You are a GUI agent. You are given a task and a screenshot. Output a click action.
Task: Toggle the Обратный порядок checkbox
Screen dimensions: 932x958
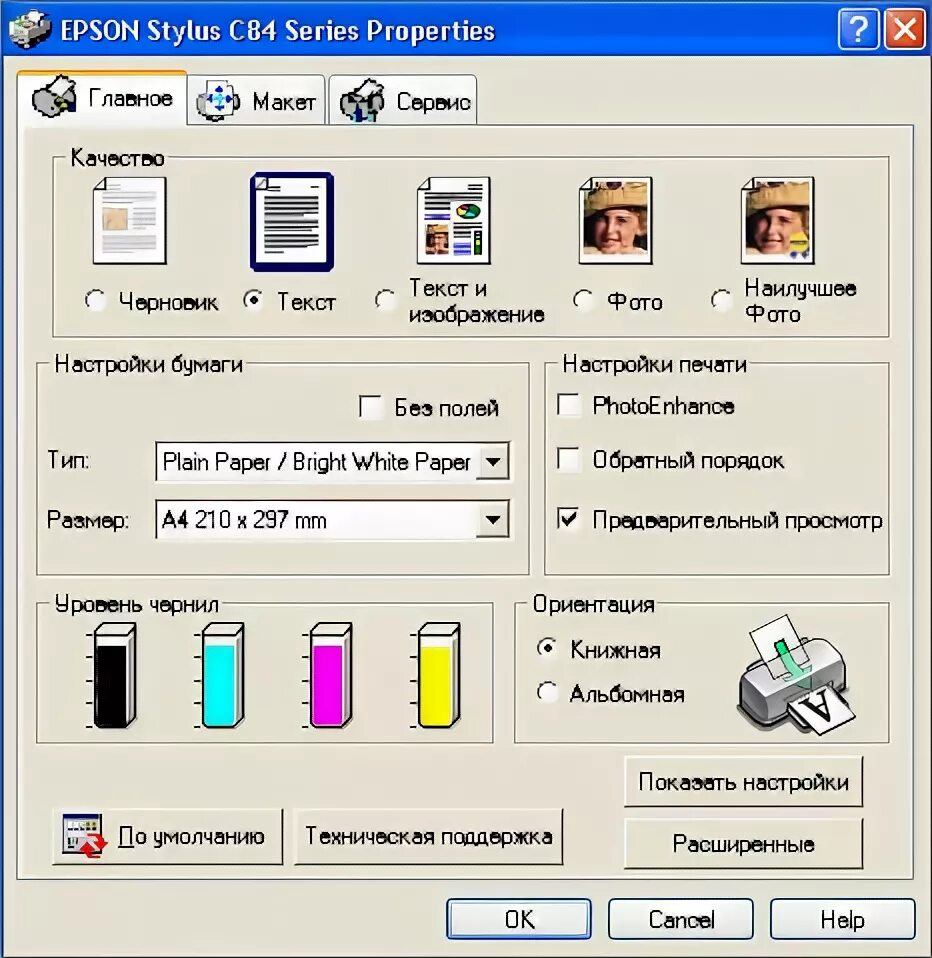(x=569, y=459)
